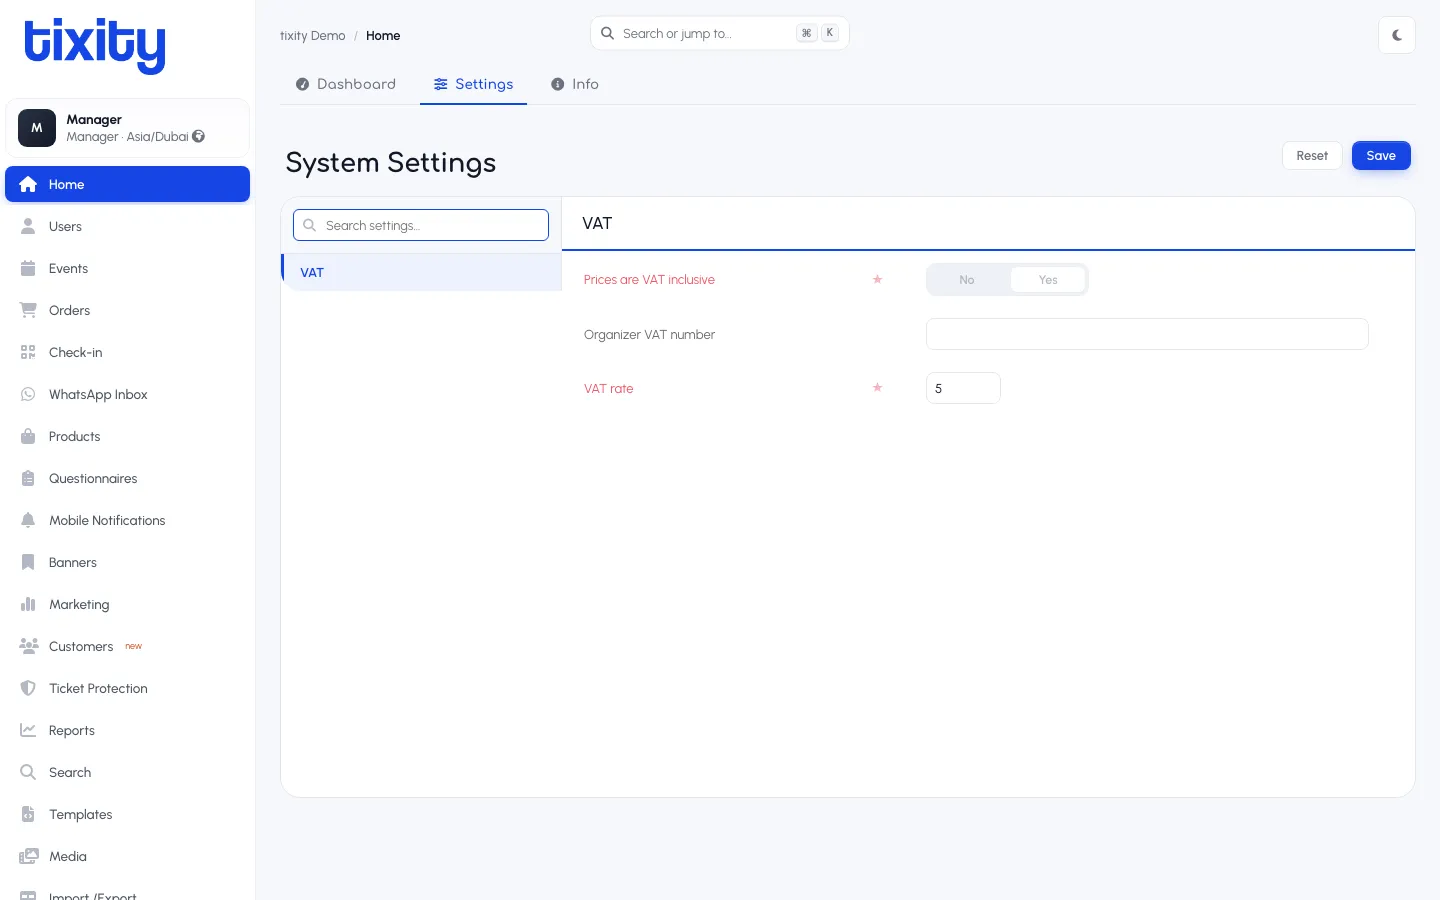Click the Reports line-chart icon

(28, 730)
